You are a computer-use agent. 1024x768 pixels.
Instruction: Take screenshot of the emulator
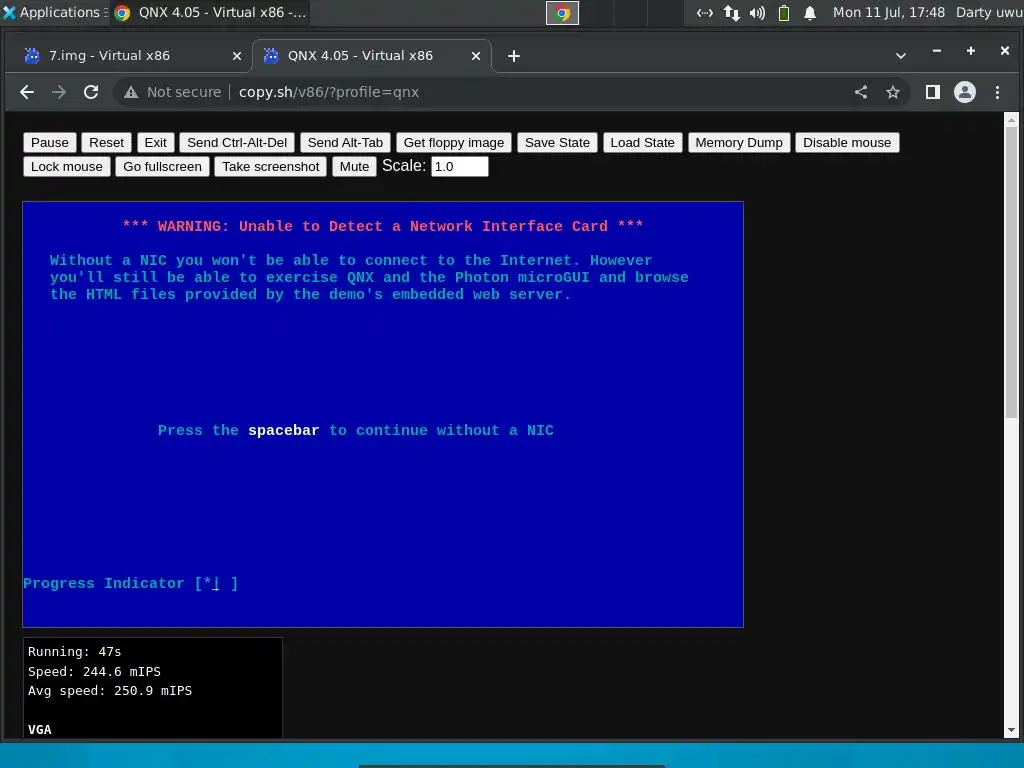pos(271,167)
